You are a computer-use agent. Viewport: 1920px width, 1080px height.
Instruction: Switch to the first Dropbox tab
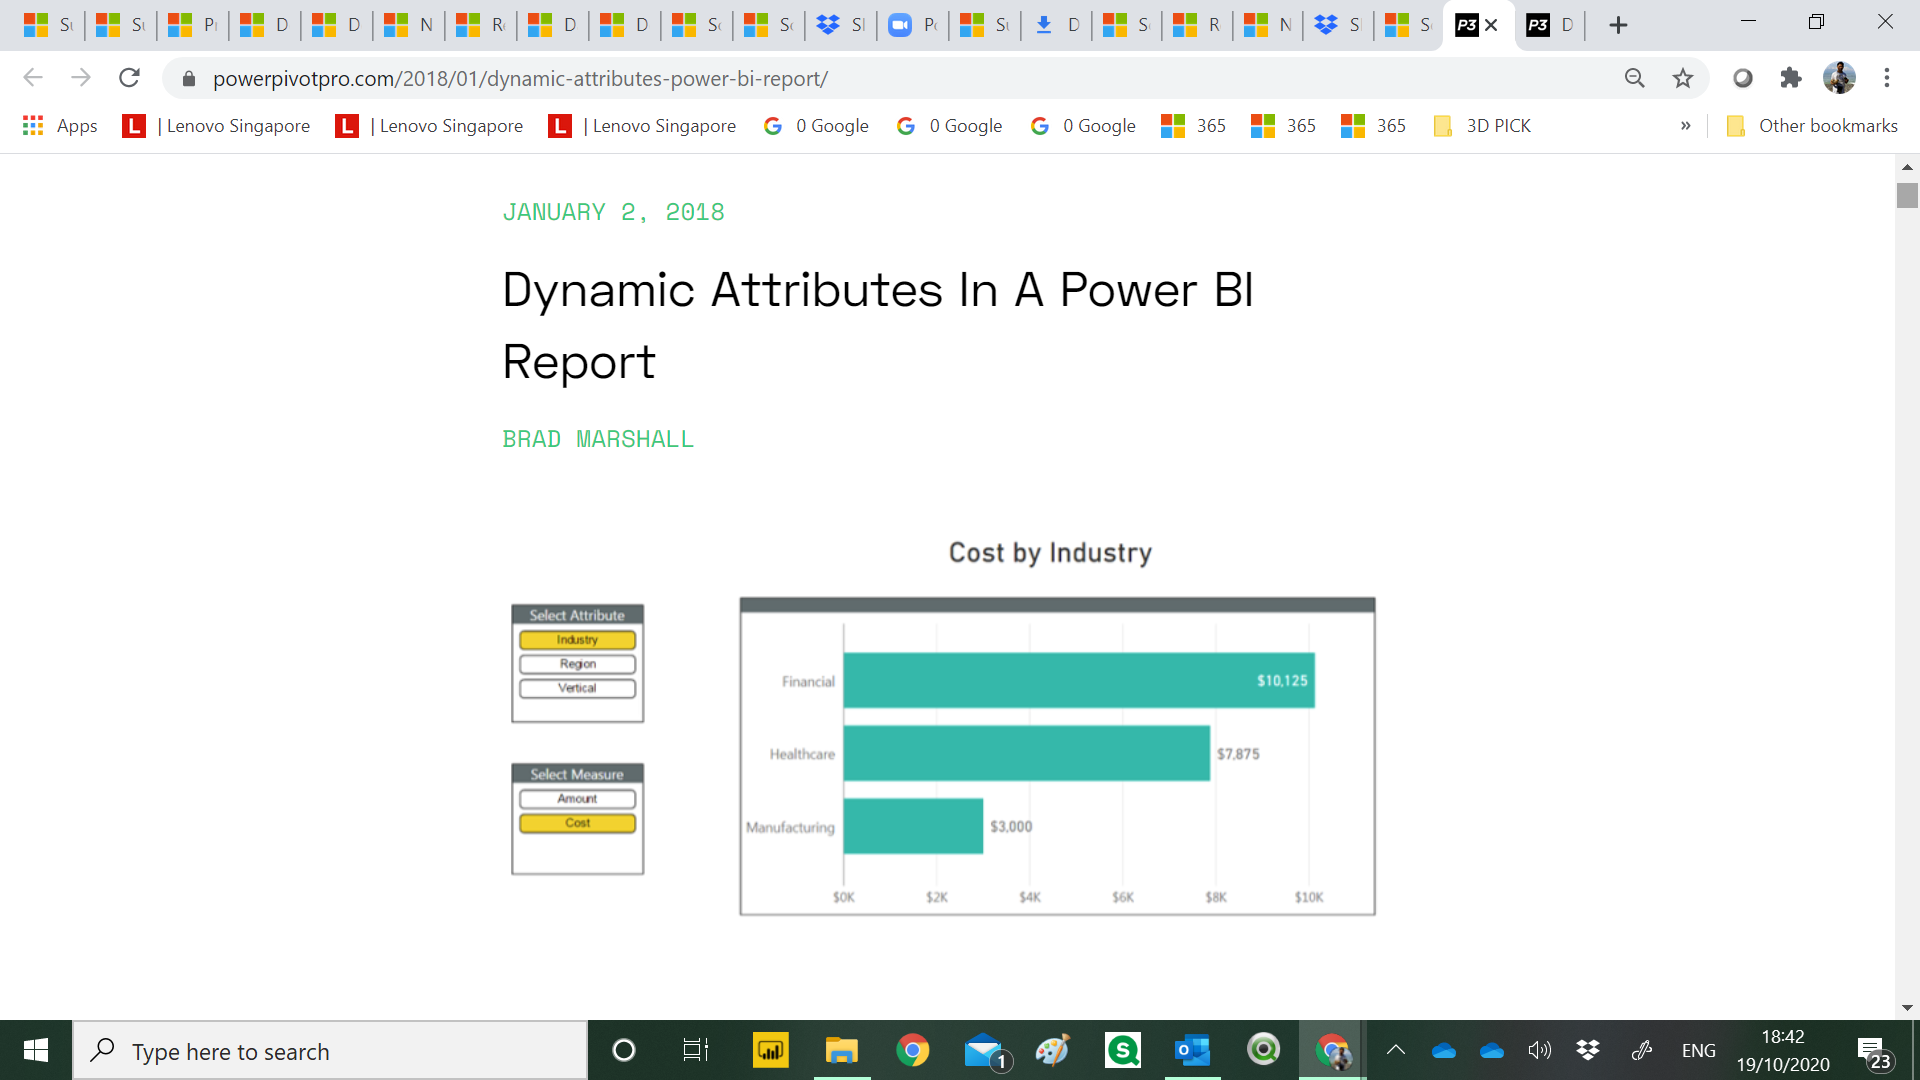pos(841,25)
